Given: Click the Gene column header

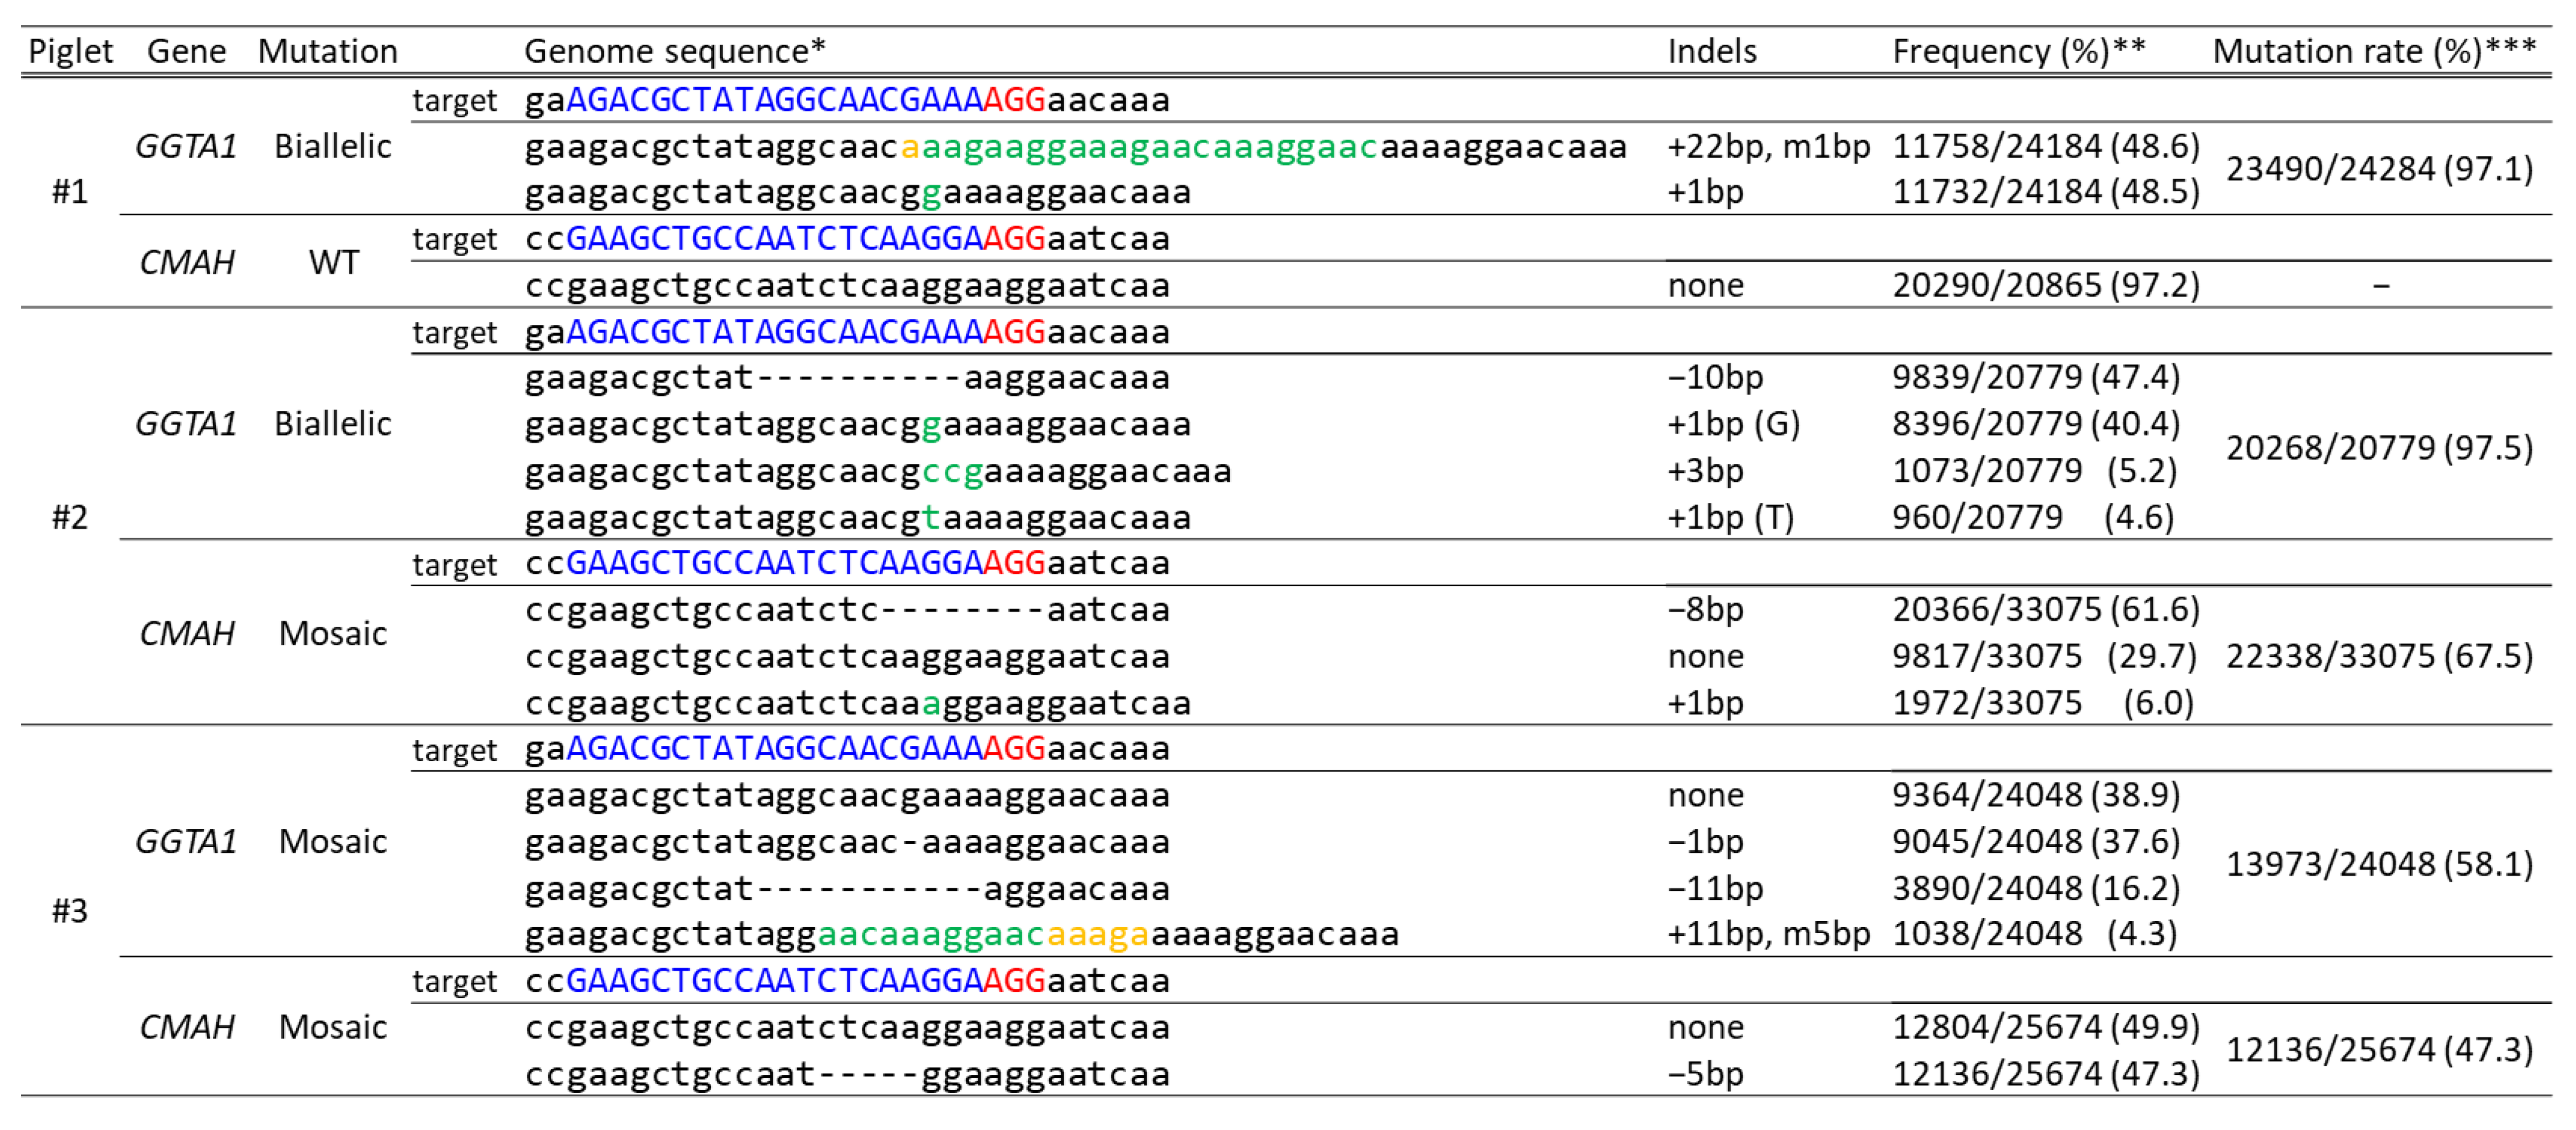Looking at the screenshot, I should [x=186, y=51].
